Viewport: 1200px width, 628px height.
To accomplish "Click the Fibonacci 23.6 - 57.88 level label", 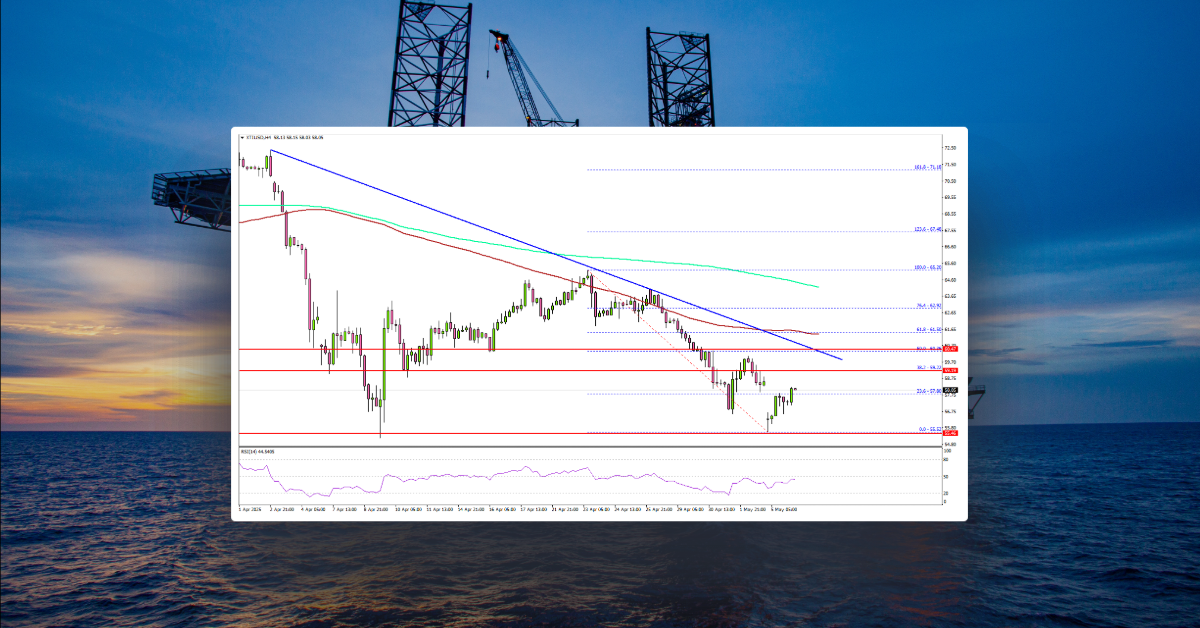I will point(928,389).
